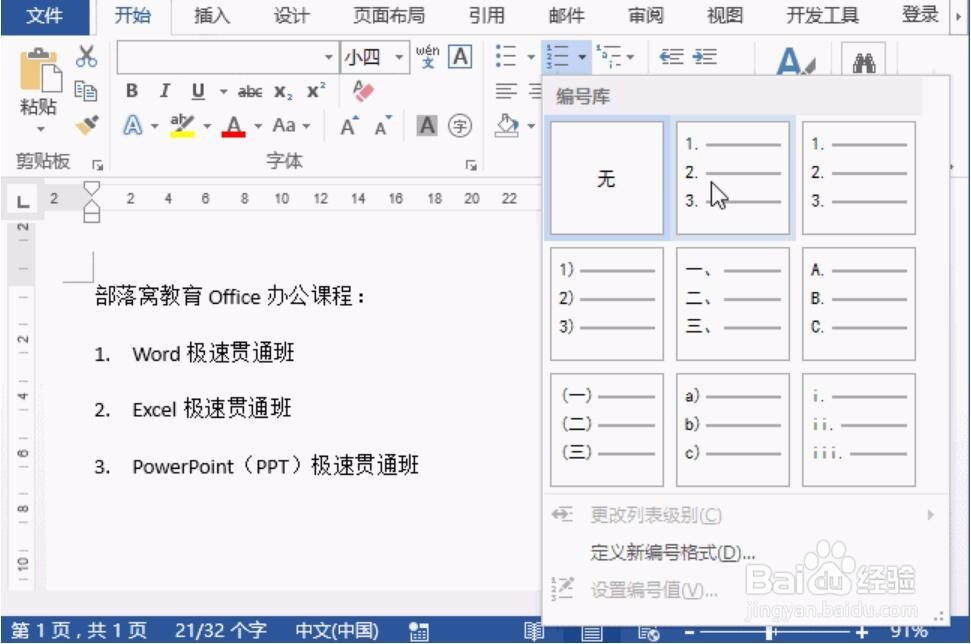971x644 pixels.
Task: Open the Change Case Aa dropdown
Action: click(x=291, y=126)
